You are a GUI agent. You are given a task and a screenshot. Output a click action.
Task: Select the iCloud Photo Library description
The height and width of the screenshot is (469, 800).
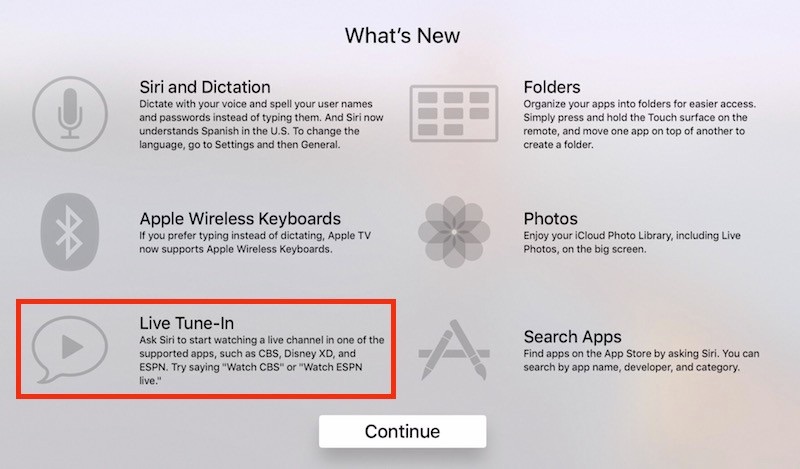(632, 242)
